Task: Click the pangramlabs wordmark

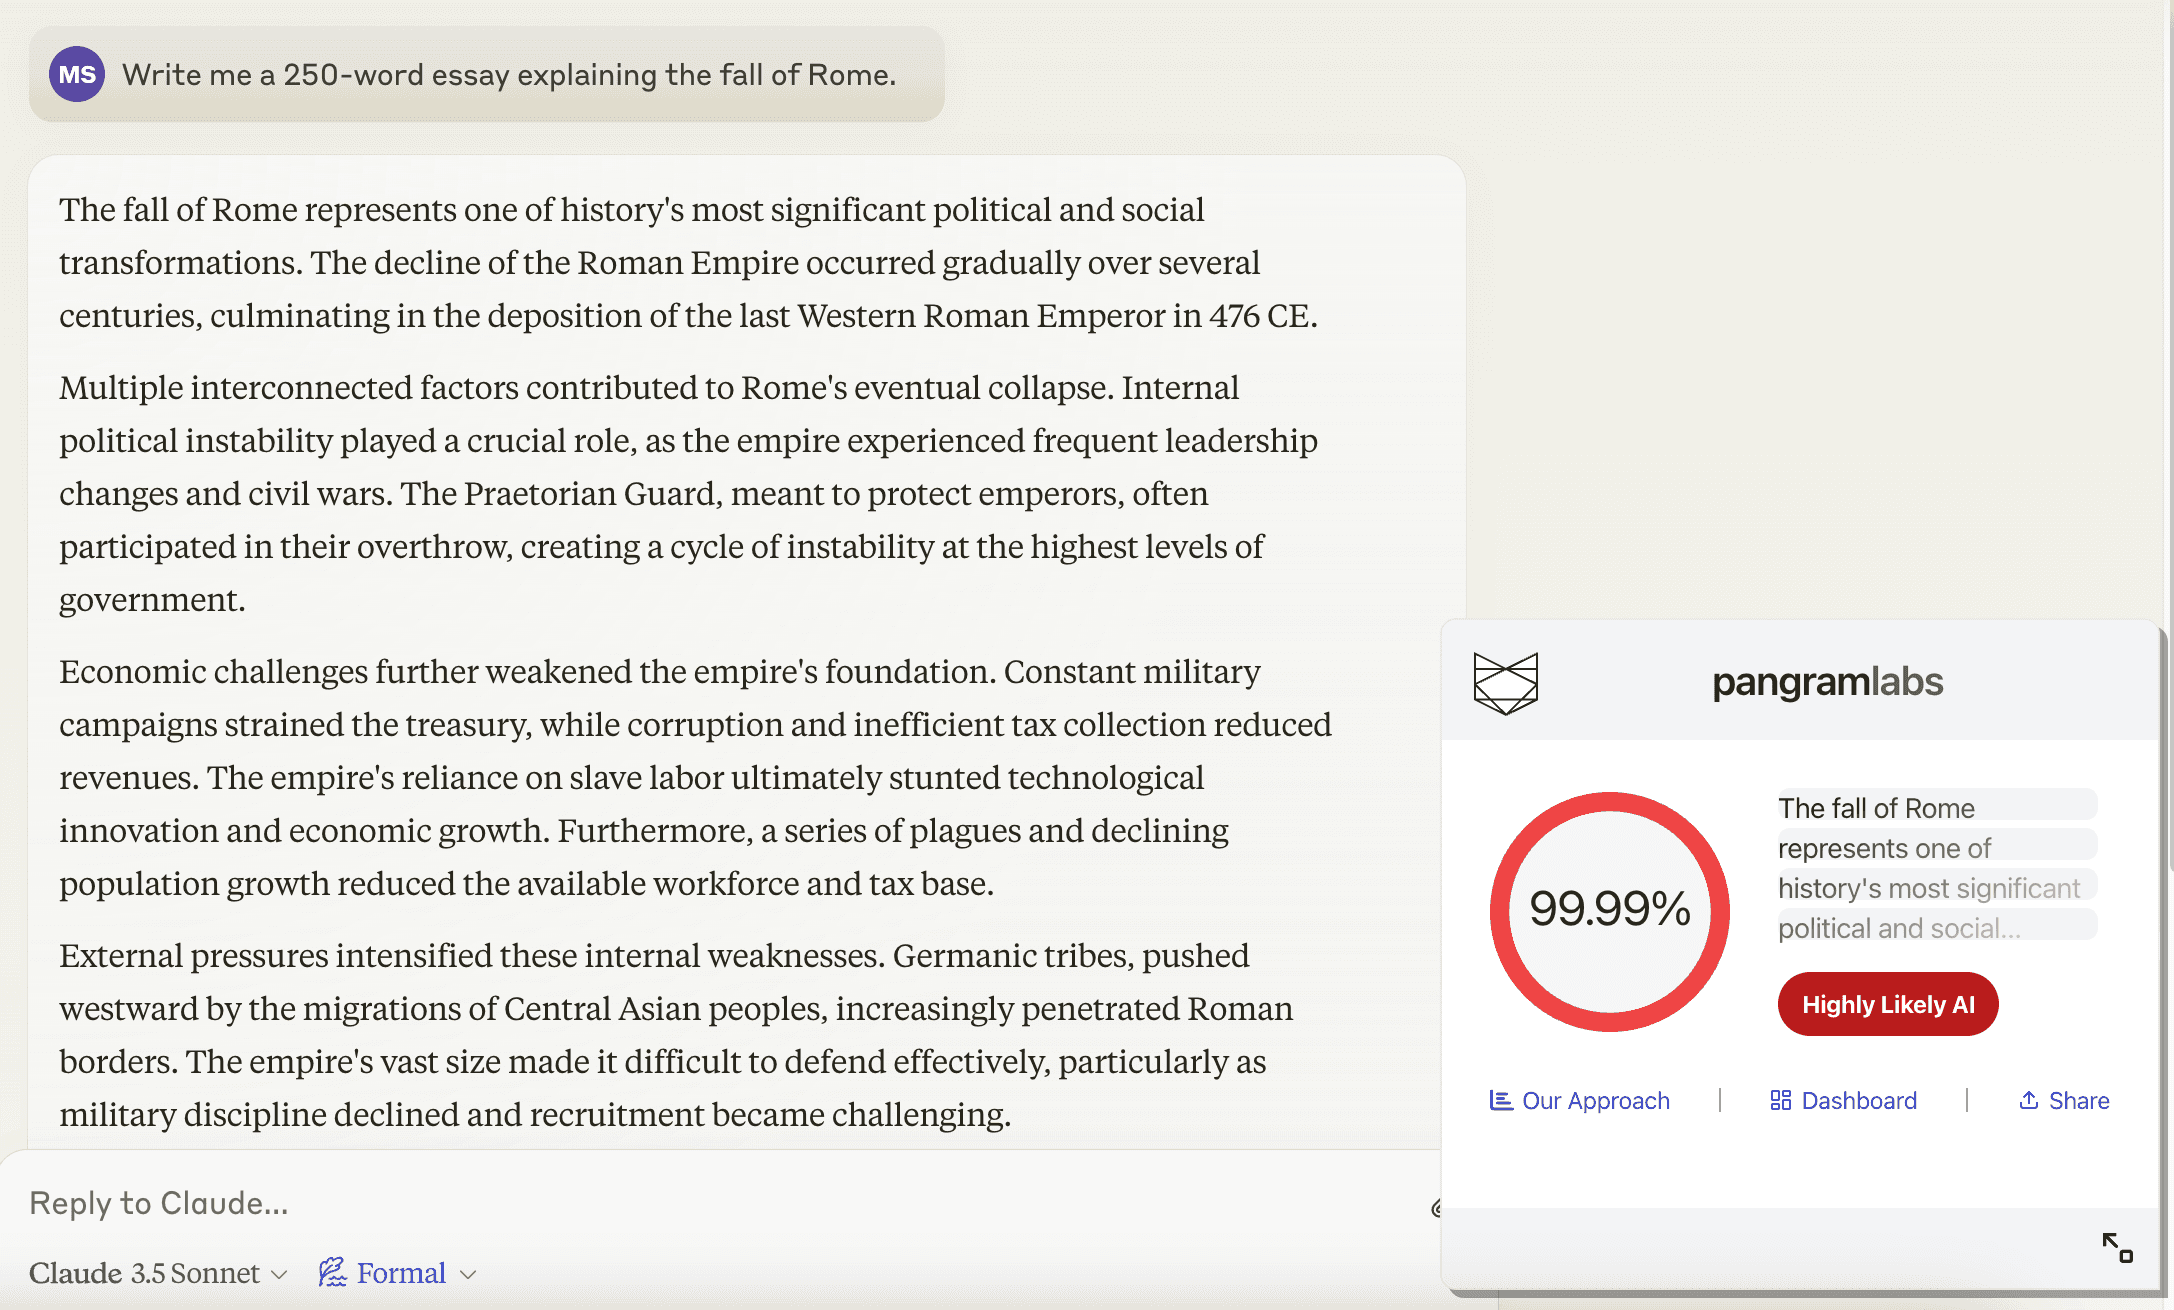Action: [x=1827, y=682]
